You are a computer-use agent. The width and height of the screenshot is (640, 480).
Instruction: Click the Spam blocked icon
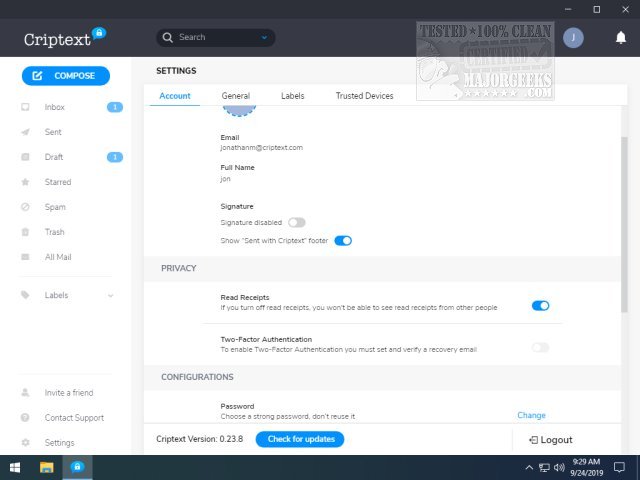click(x=25, y=207)
